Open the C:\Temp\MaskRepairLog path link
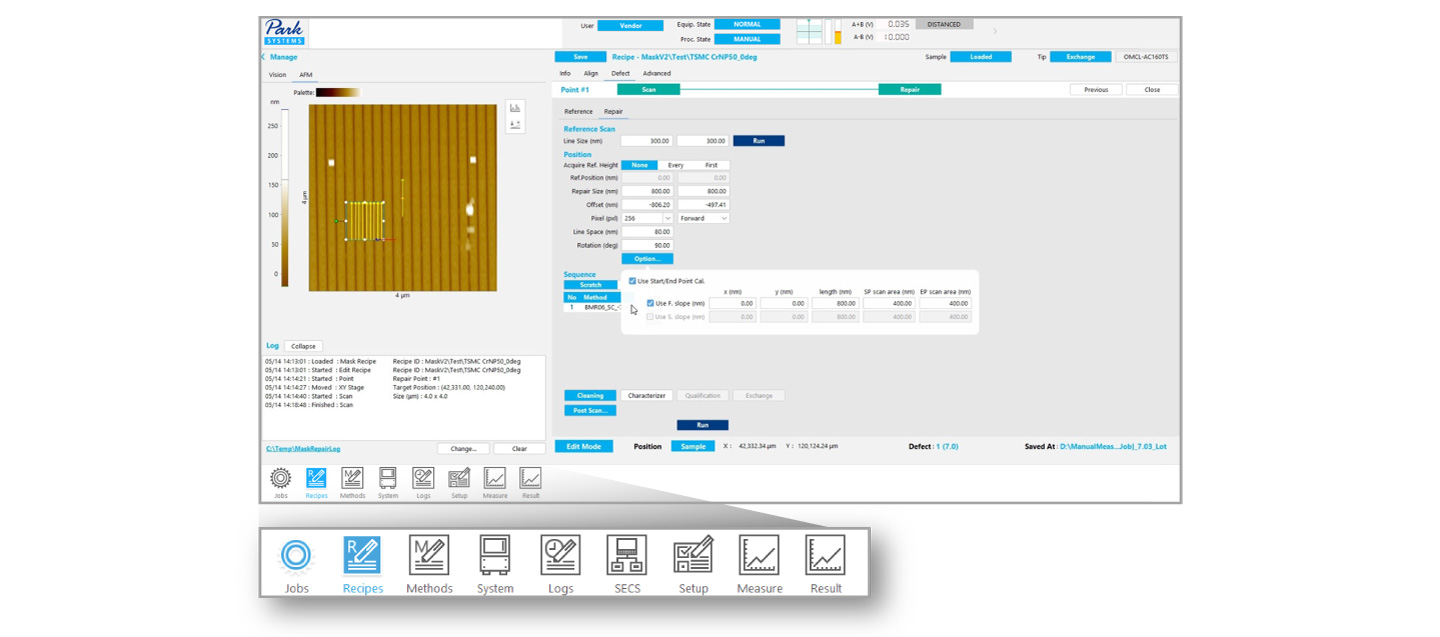This screenshot has height=637, width=1440. coord(303,449)
